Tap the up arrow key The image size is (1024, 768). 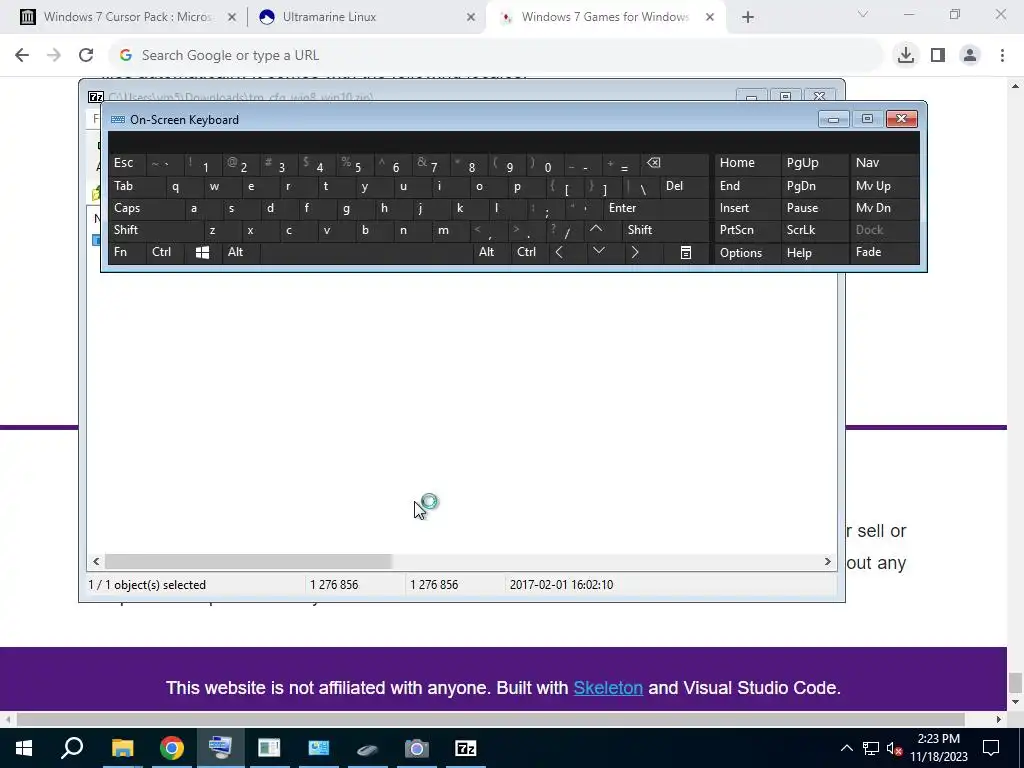(x=596, y=229)
